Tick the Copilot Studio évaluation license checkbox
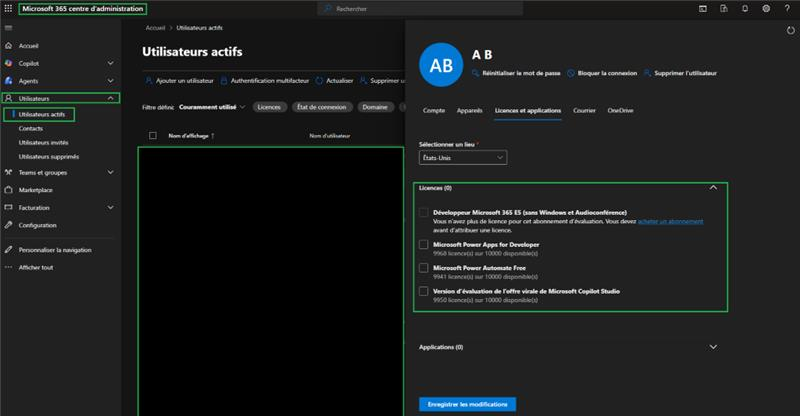The width and height of the screenshot is (800, 416). tap(423, 291)
